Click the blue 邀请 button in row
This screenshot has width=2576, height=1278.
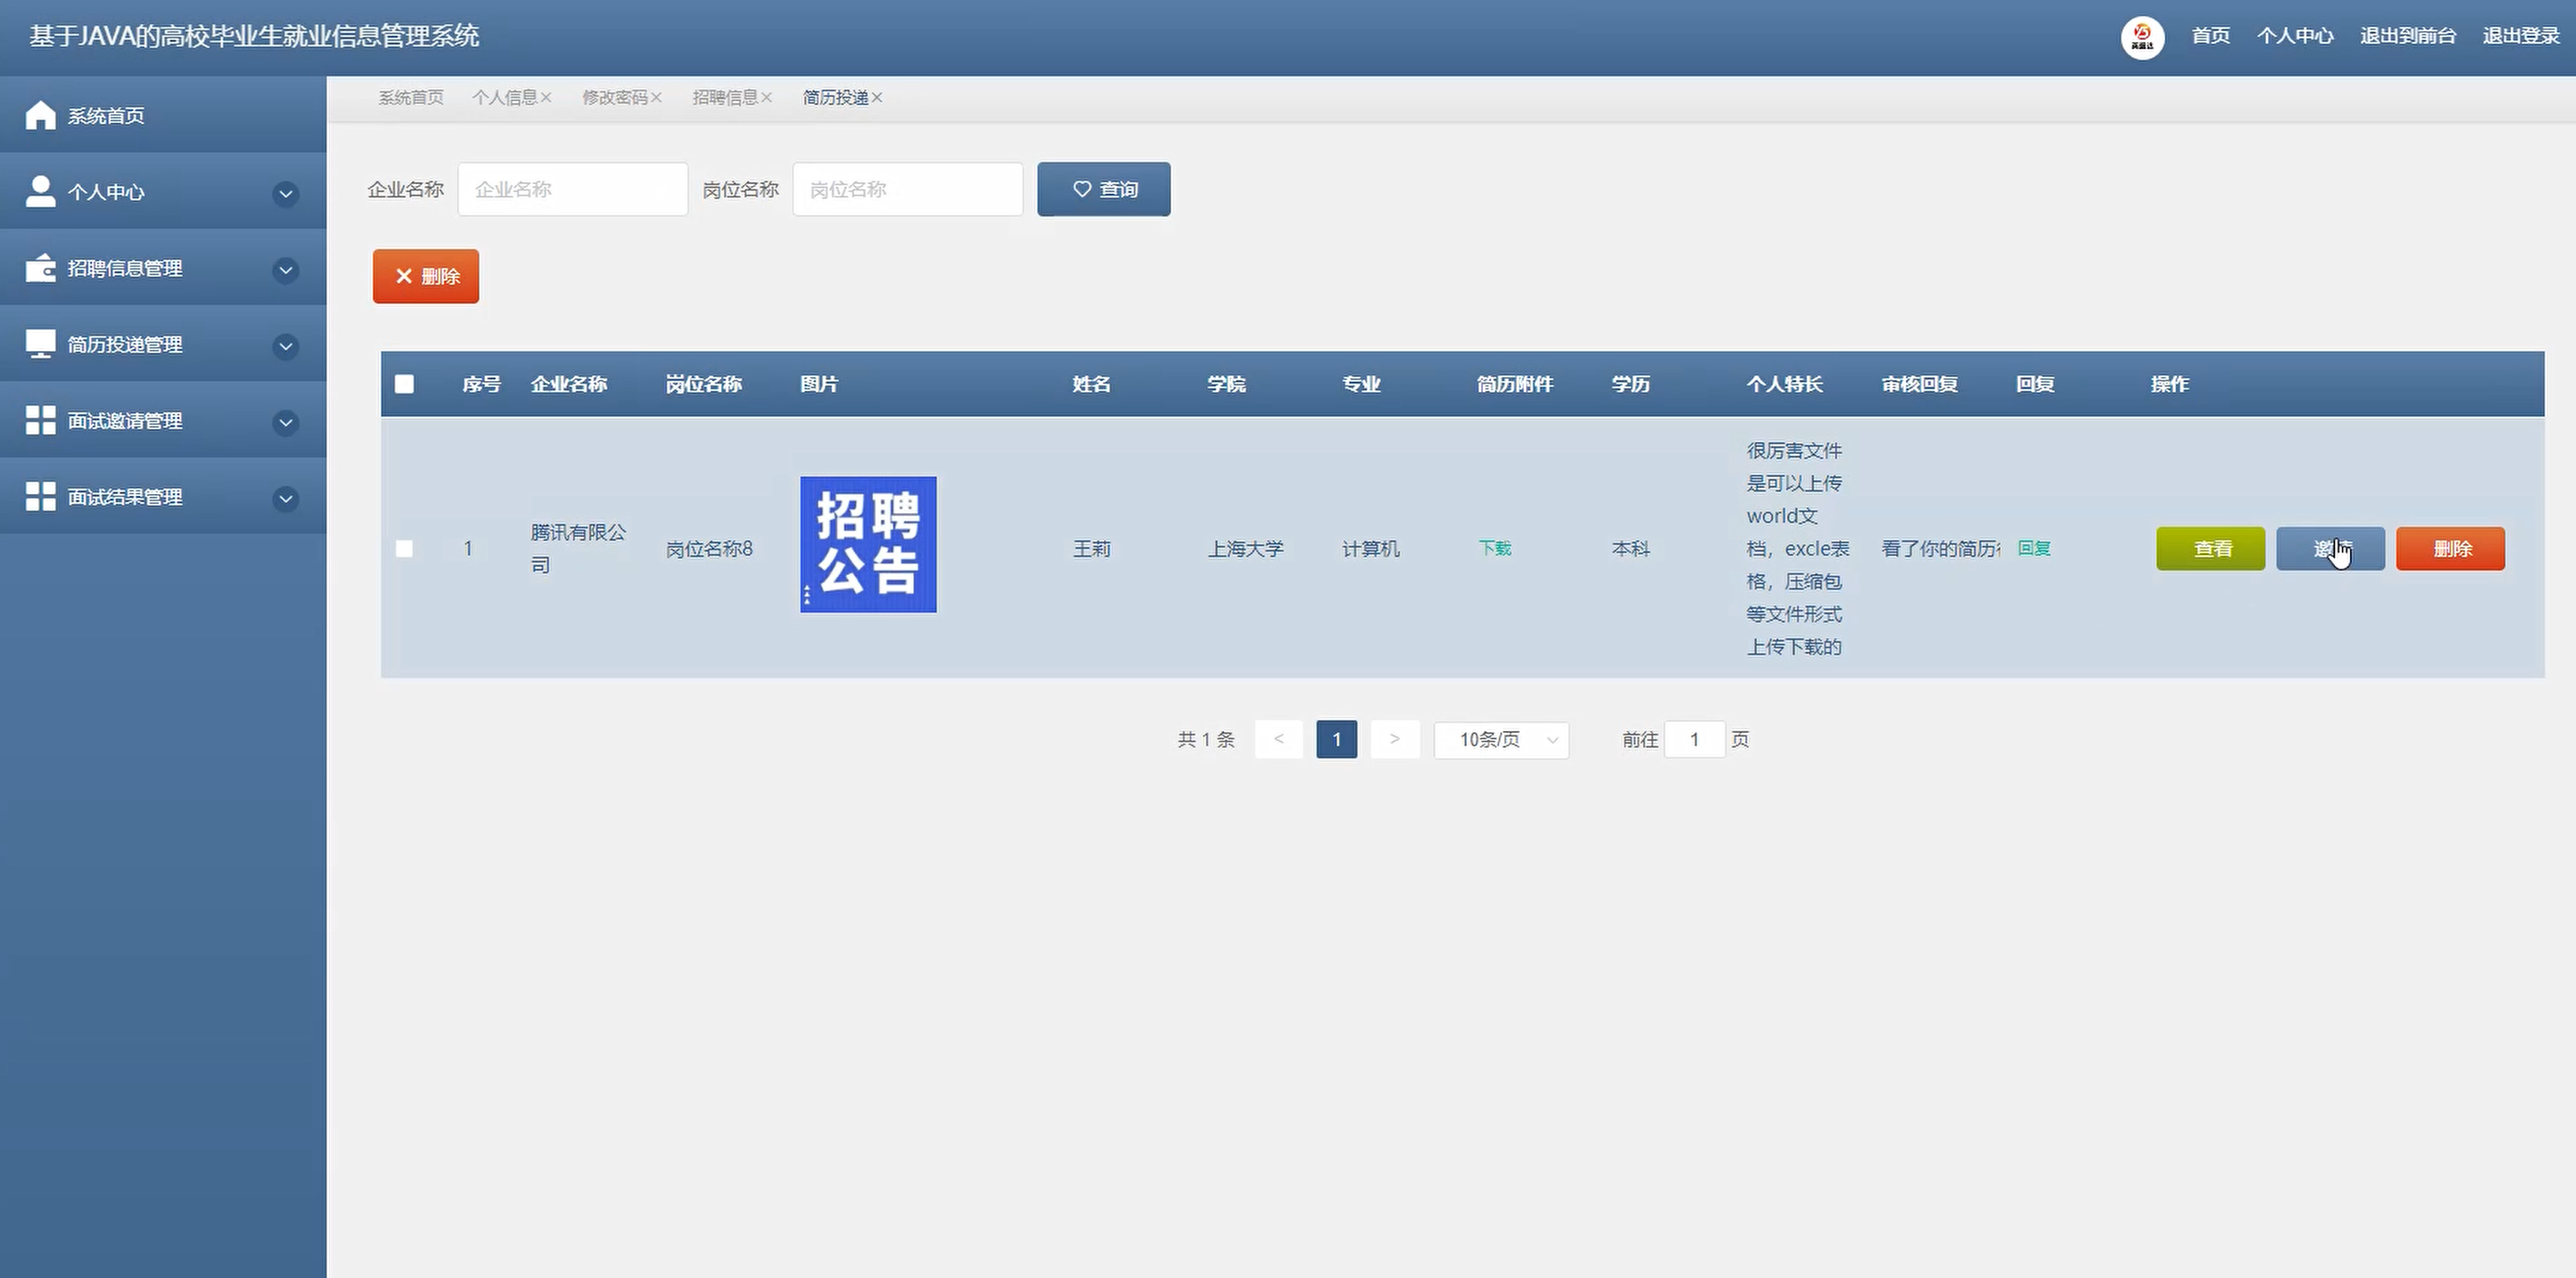tap(2330, 548)
